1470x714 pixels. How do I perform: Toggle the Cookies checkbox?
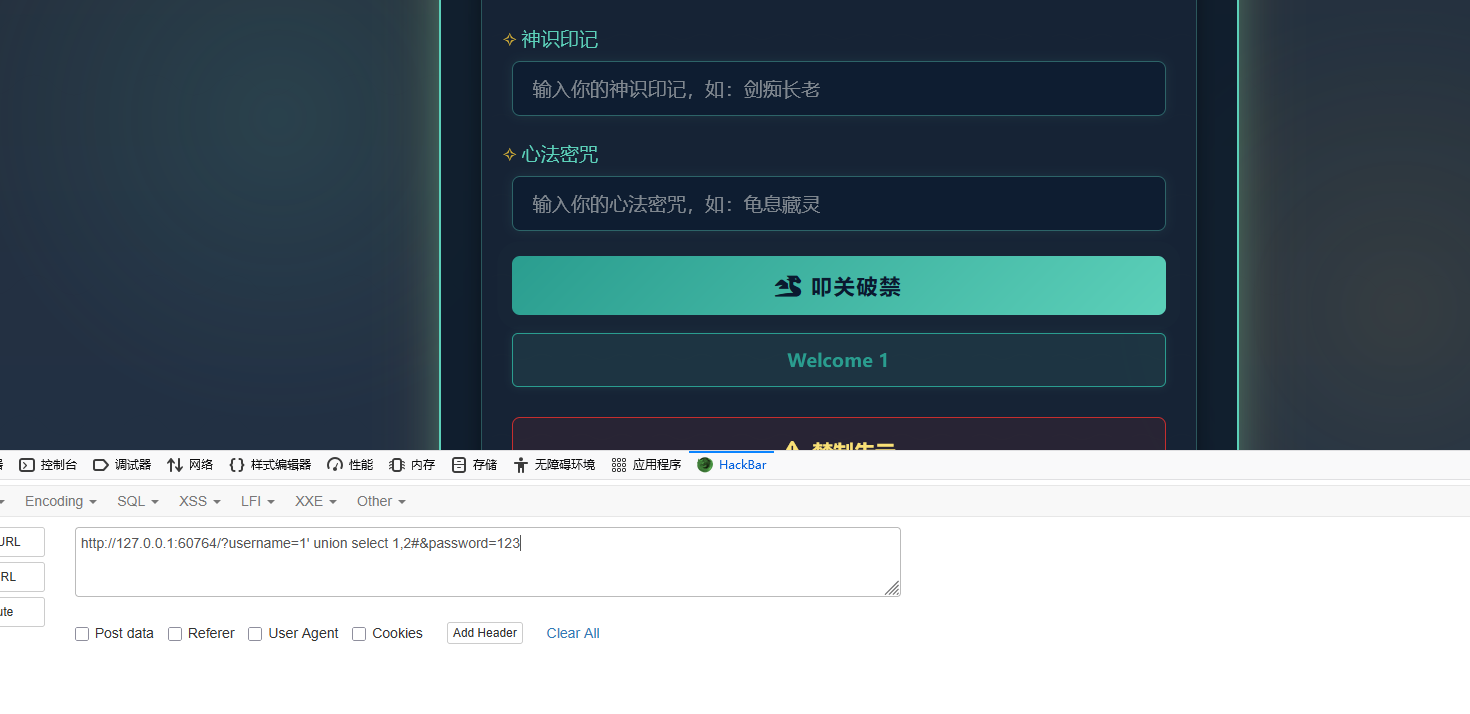[x=359, y=634]
